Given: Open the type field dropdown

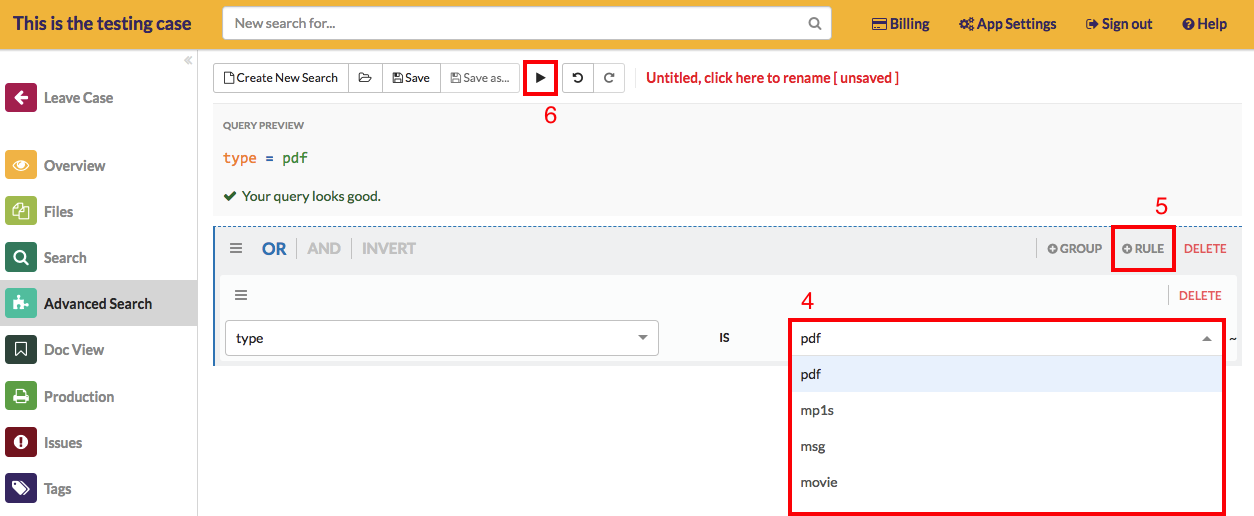Looking at the screenshot, I should (x=441, y=338).
